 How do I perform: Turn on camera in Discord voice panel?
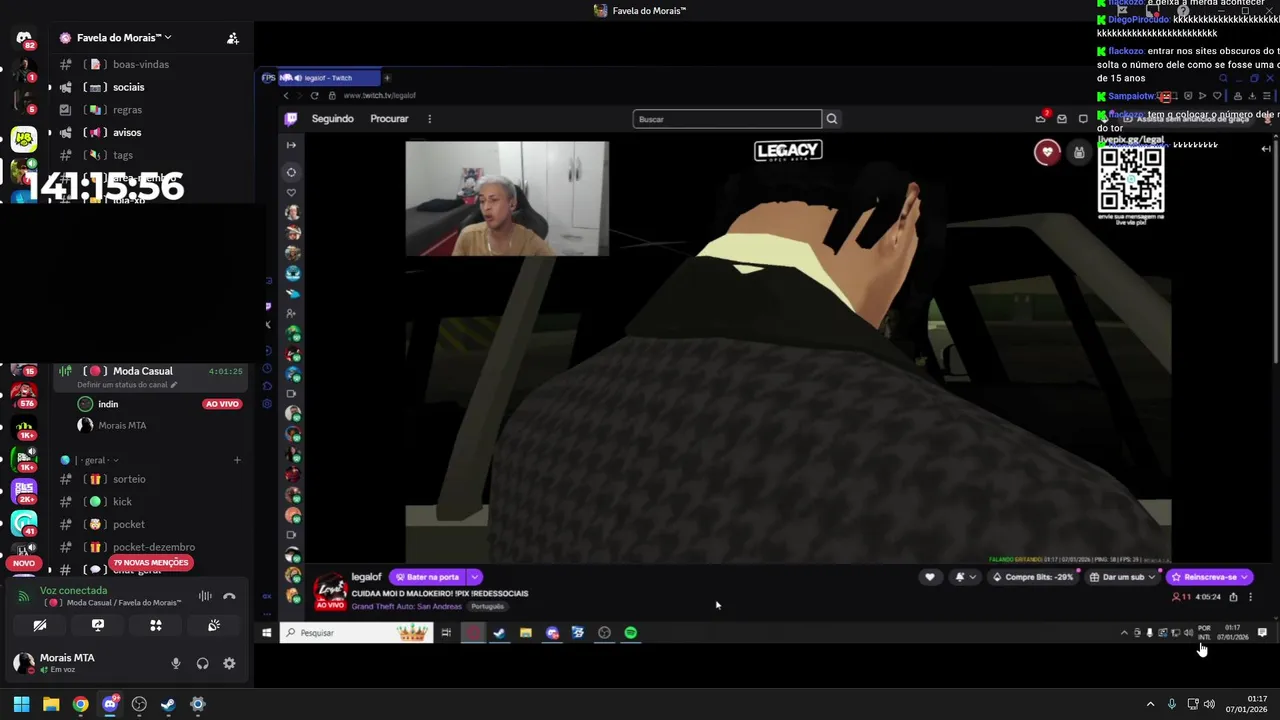pos(40,625)
